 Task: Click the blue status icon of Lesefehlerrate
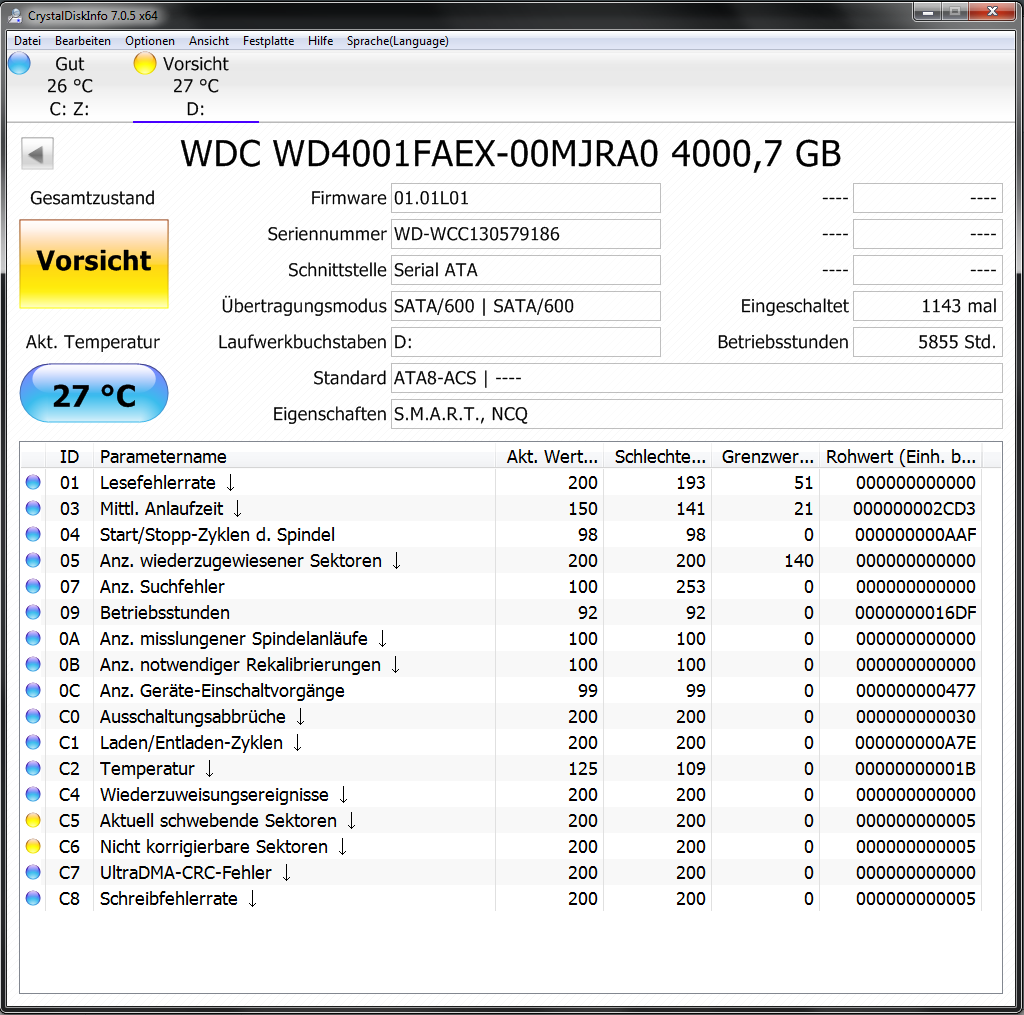33,482
